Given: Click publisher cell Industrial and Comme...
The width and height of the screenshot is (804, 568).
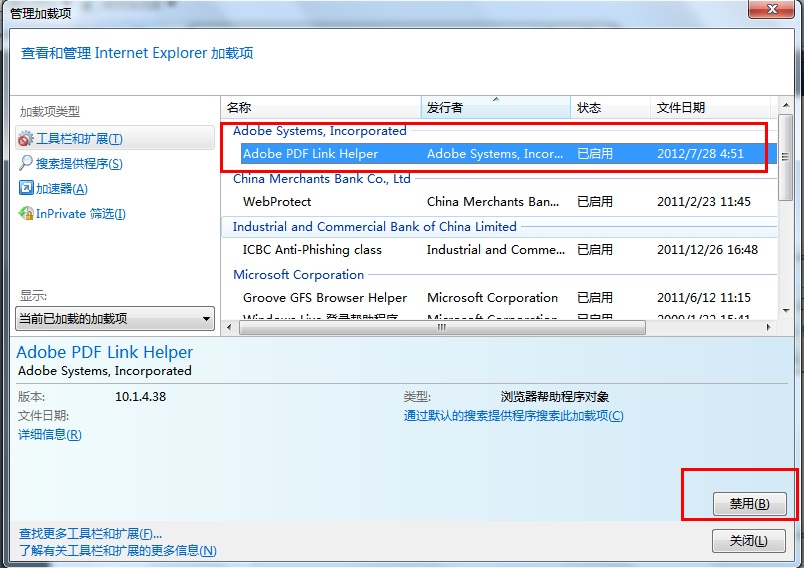Looking at the screenshot, I should [x=496, y=250].
